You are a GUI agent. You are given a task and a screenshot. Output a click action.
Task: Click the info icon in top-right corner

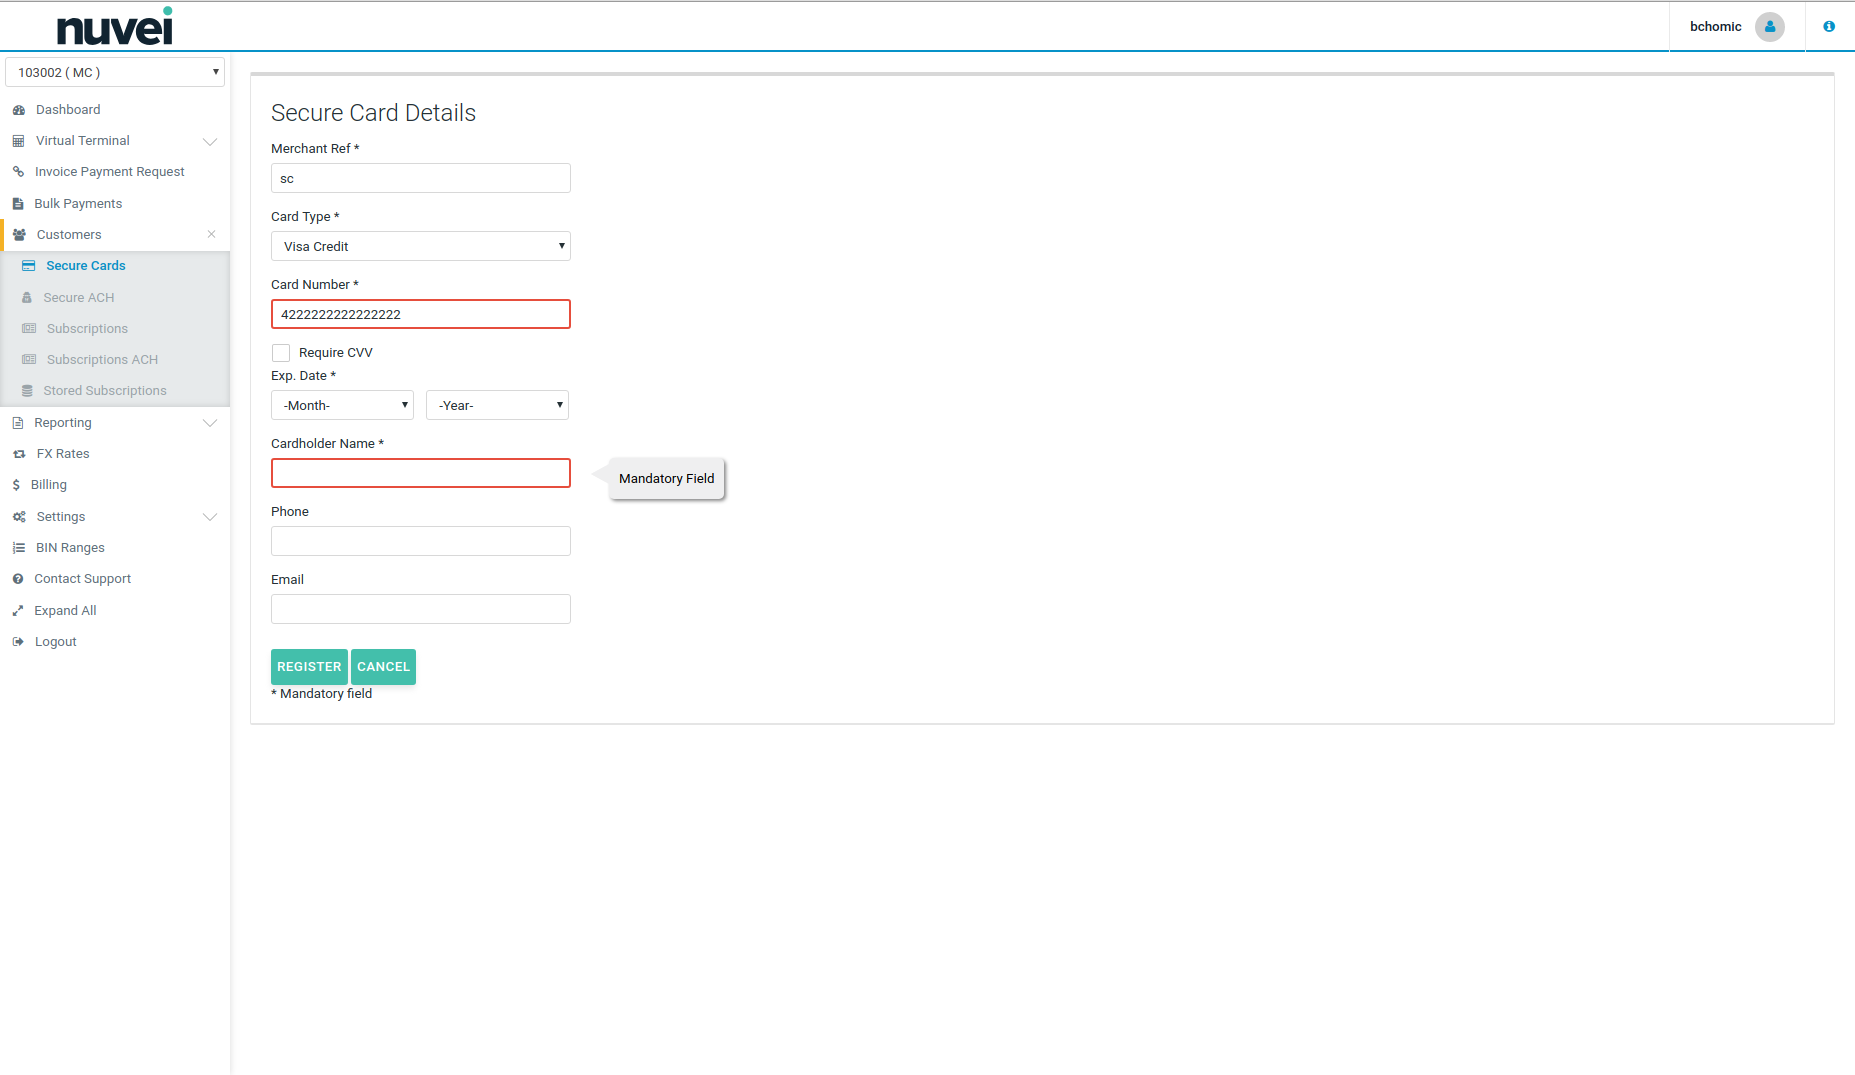pos(1829,27)
